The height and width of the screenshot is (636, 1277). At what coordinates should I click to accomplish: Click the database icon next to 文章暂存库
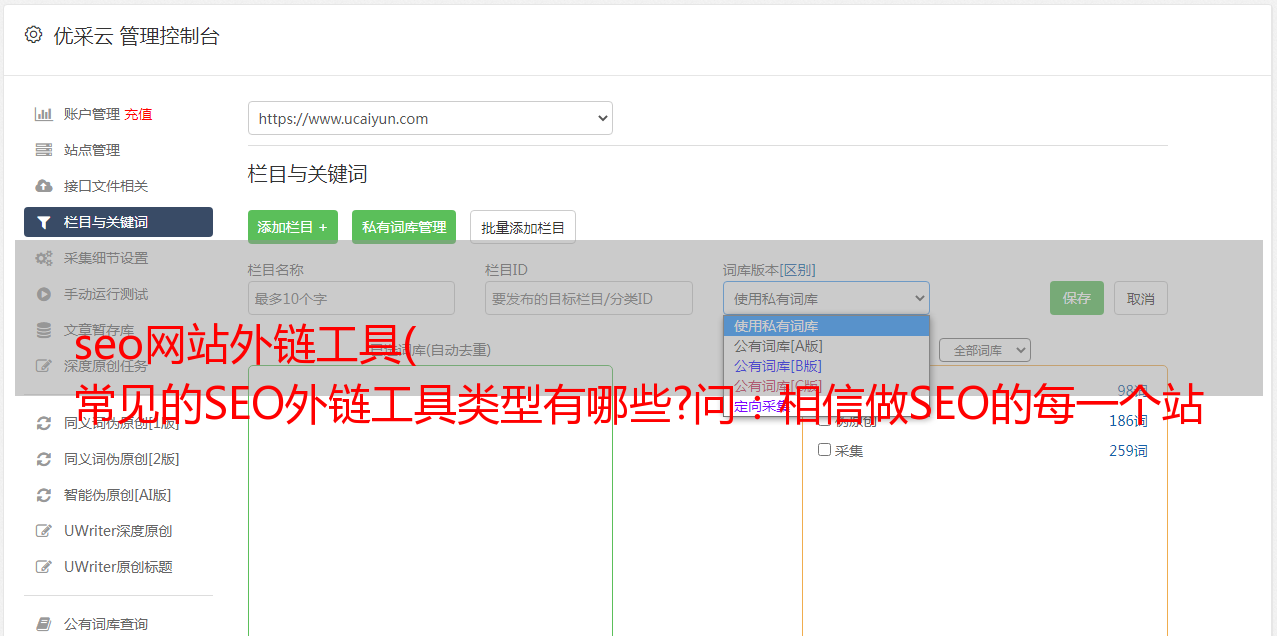tap(44, 330)
